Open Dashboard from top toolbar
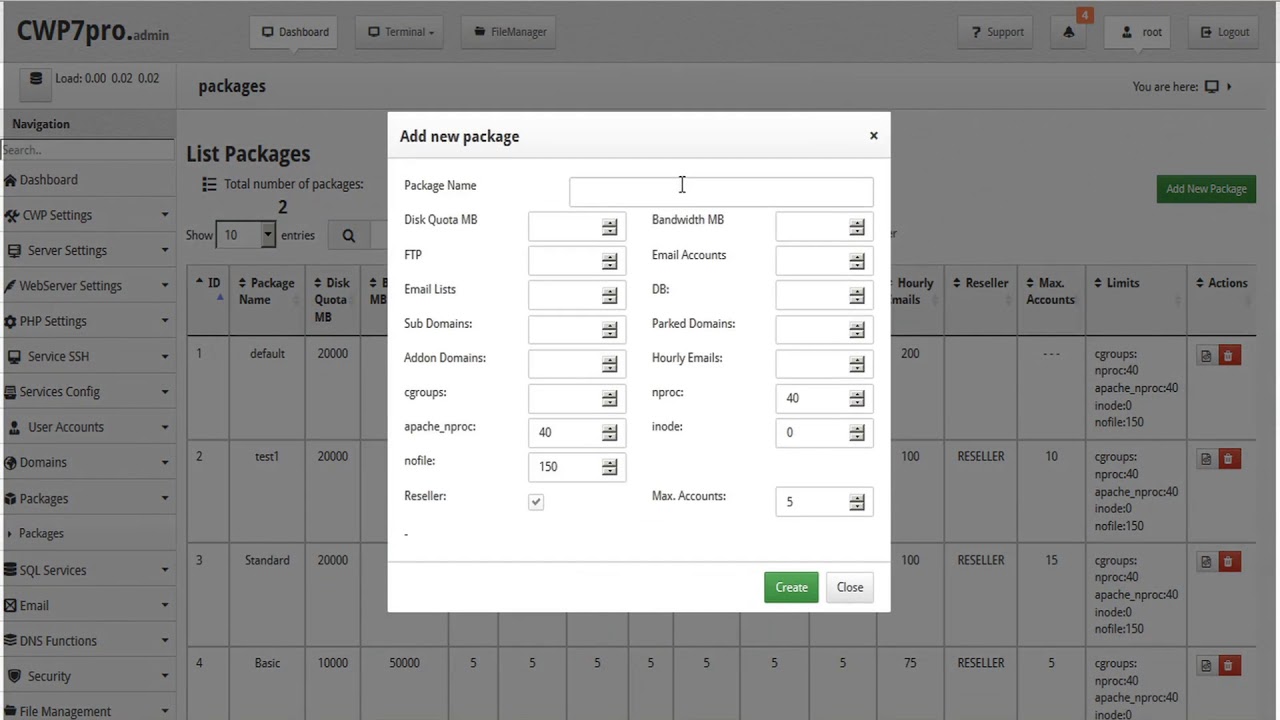Viewport: 1280px width, 720px height. [295, 32]
